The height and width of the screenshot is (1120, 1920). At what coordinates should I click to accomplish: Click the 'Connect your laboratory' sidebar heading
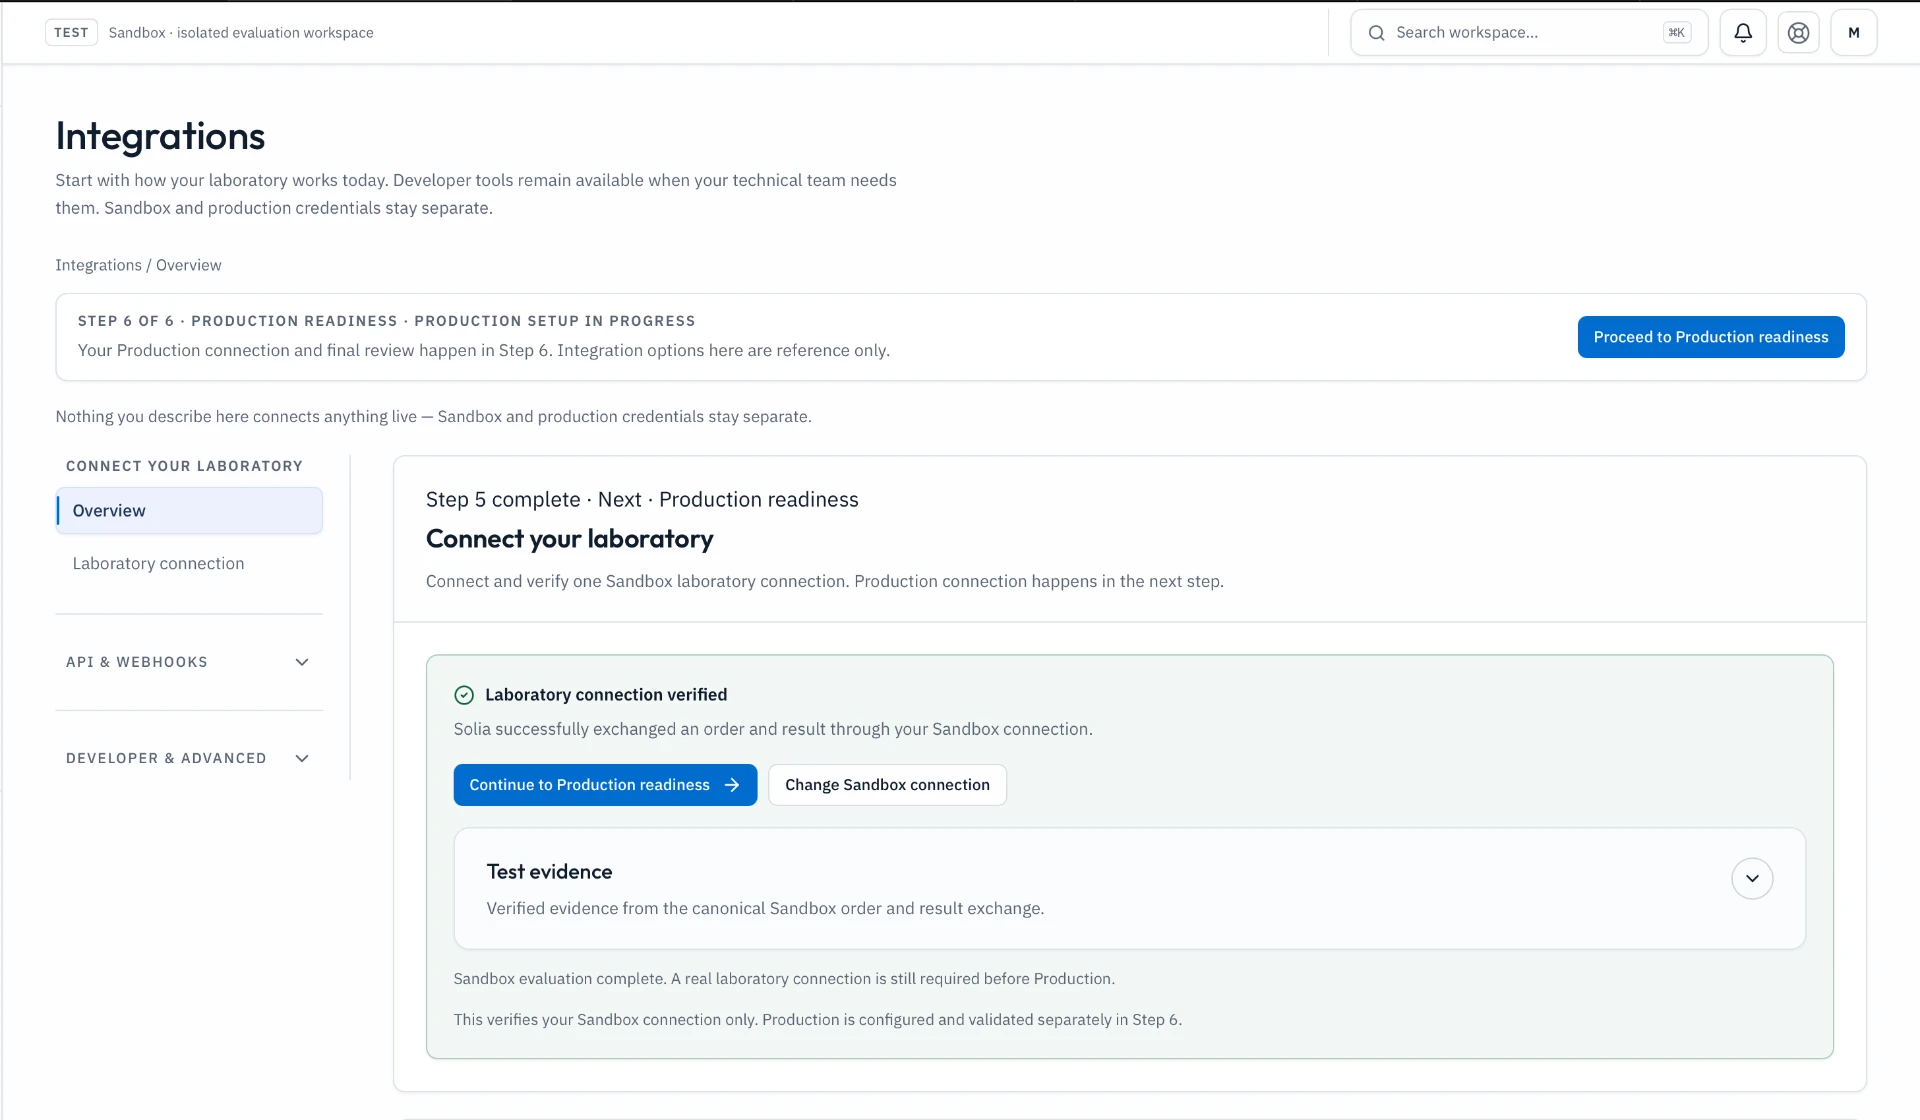(184, 466)
